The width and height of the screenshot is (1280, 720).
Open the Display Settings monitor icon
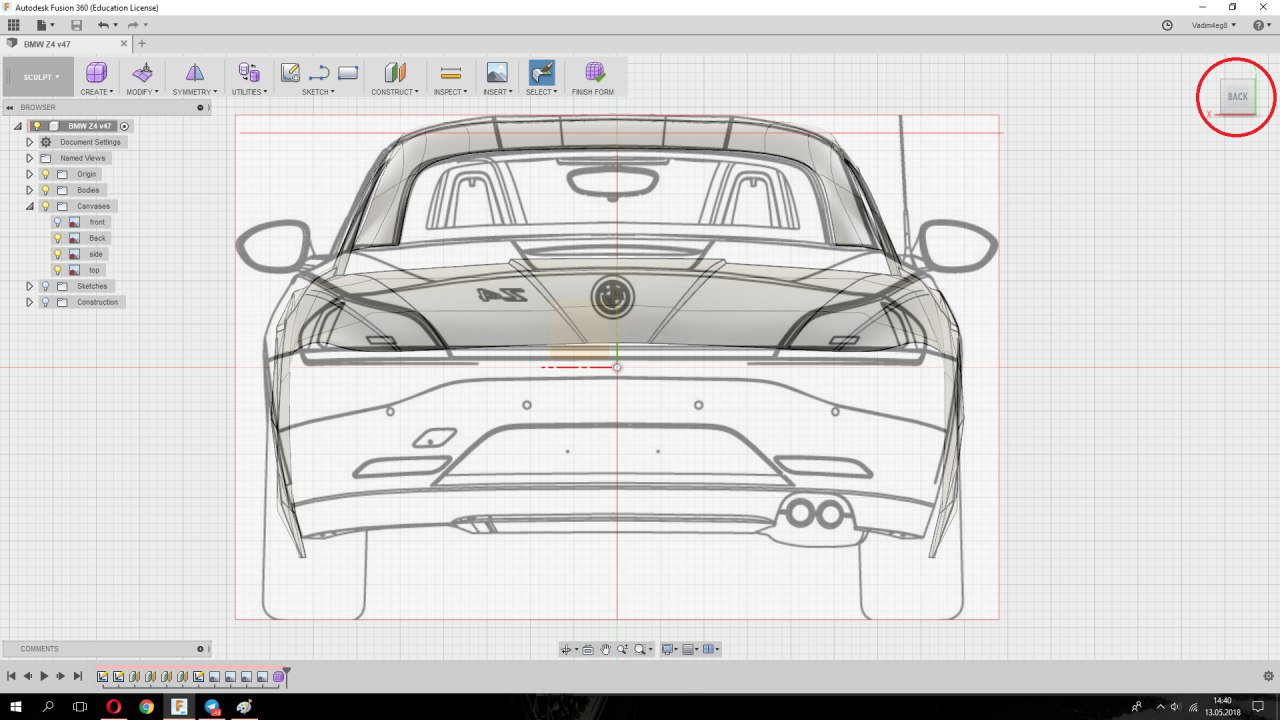point(669,649)
